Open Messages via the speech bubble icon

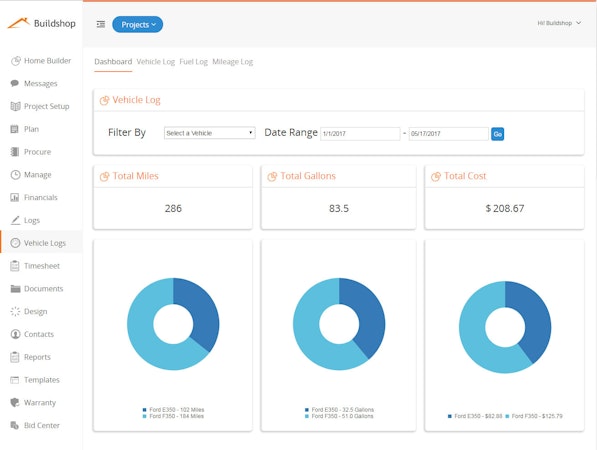click(x=15, y=83)
